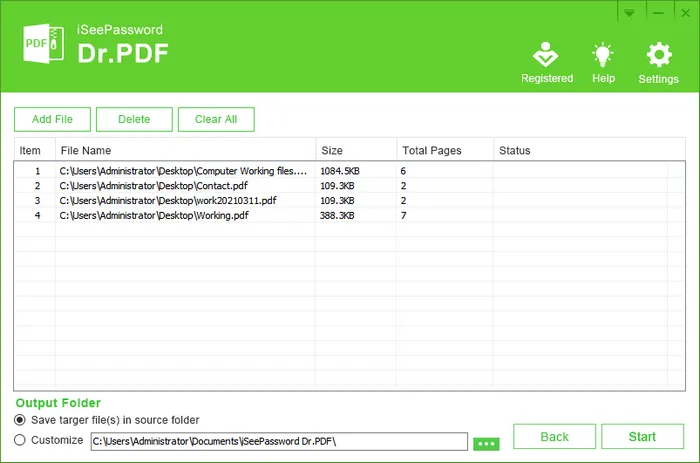Minimize the Dr.PDF window
The width and height of the screenshot is (700, 463).
tap(658, 13)
